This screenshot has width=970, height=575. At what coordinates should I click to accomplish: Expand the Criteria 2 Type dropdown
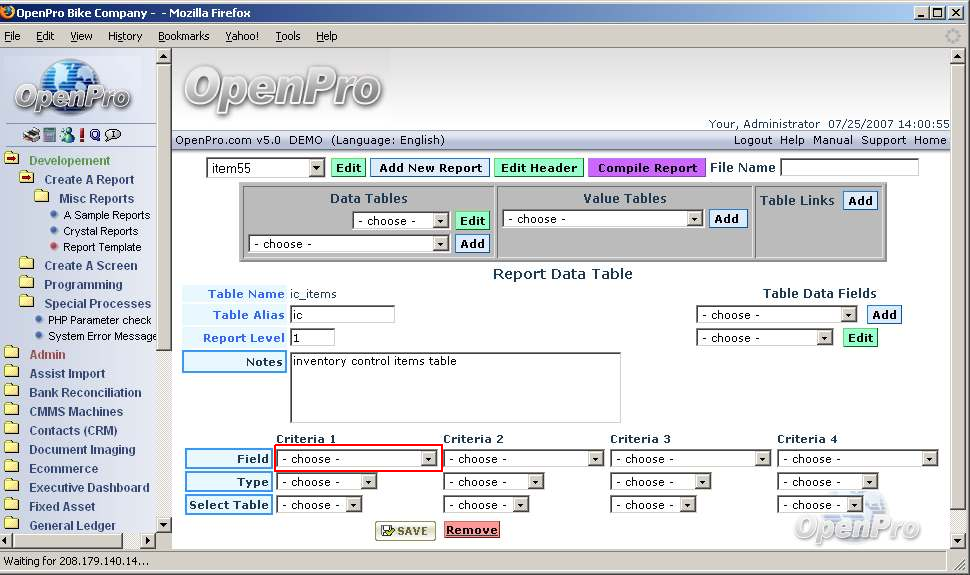(x=494, y=482)
